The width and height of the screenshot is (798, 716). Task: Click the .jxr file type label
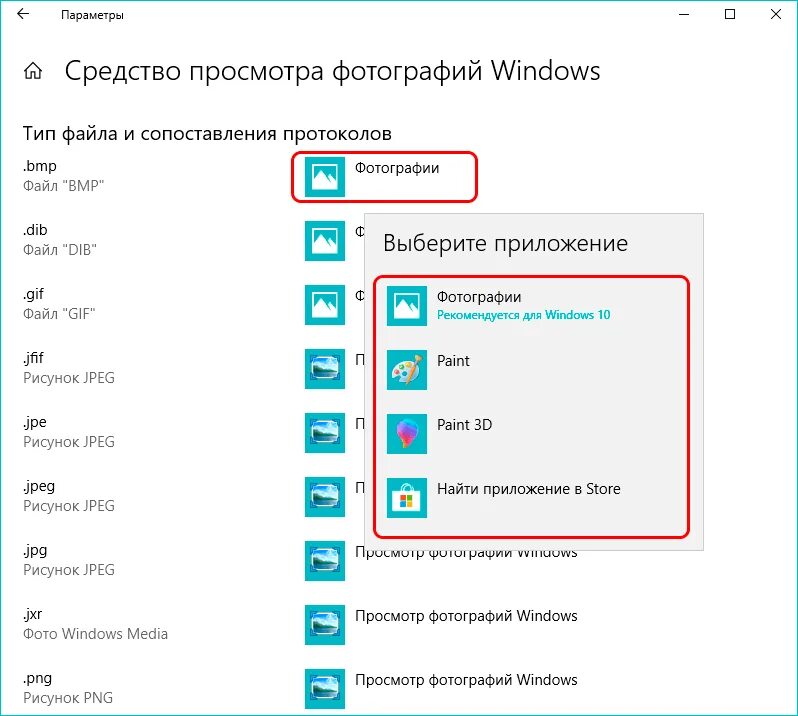click(x=33, y=615)
